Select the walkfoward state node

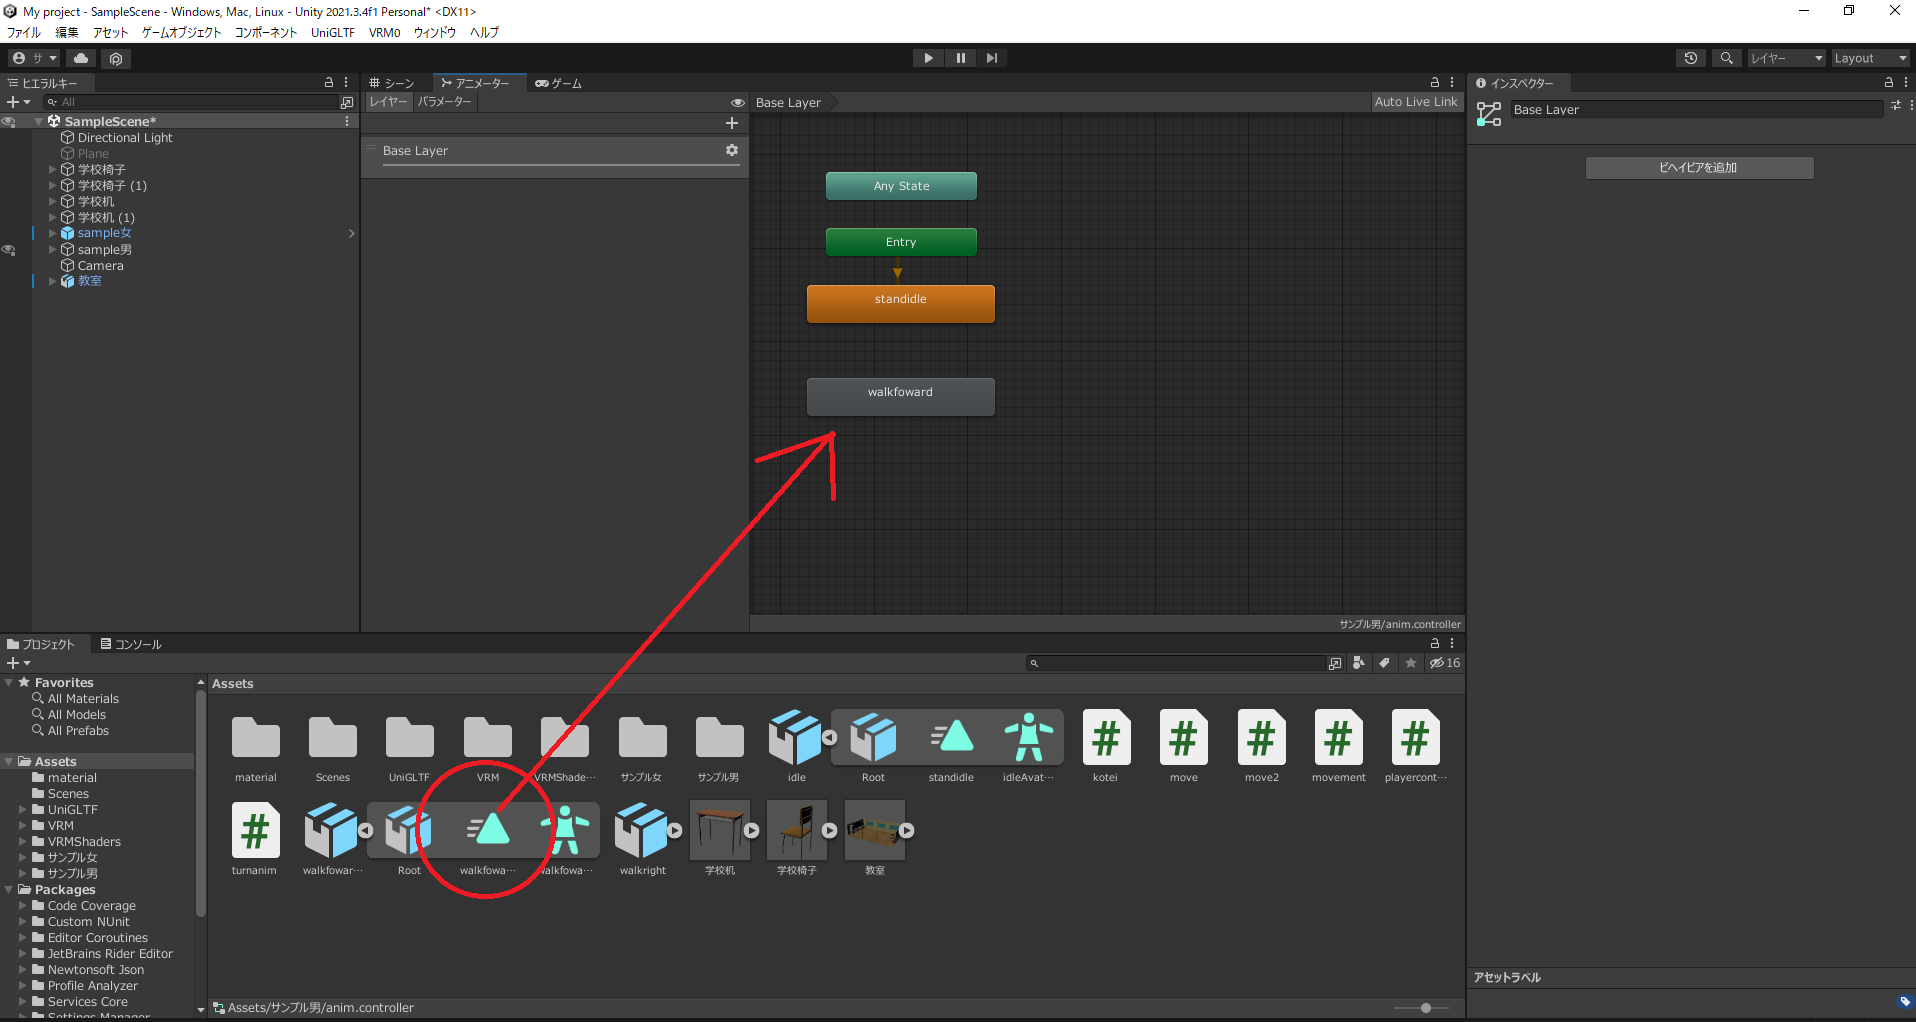900,396
